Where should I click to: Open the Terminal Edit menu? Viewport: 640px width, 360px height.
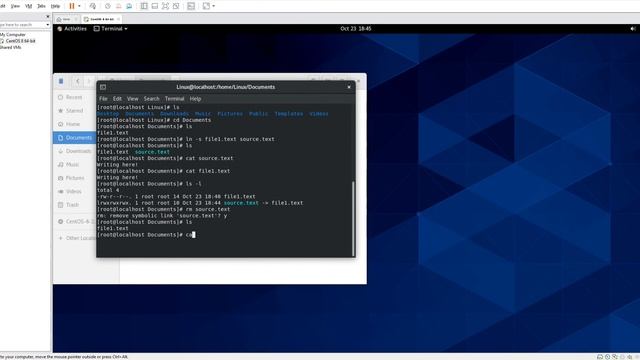[x=117, y=99]
